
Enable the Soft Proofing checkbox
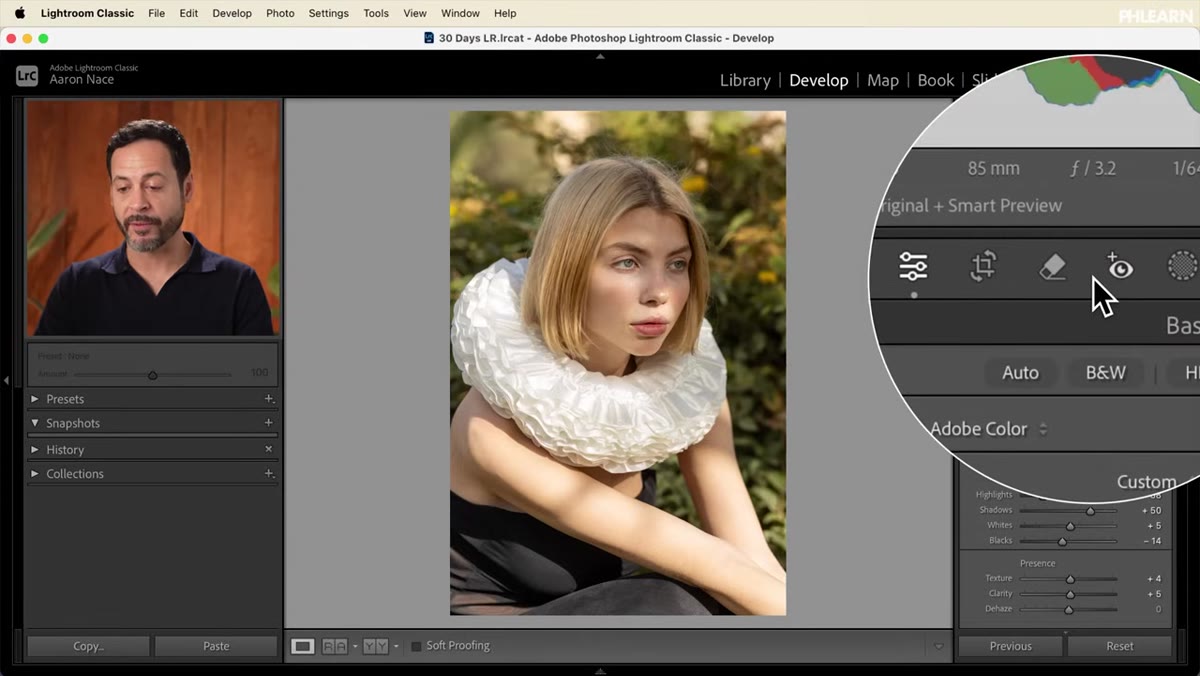click(x=417, y=646)
